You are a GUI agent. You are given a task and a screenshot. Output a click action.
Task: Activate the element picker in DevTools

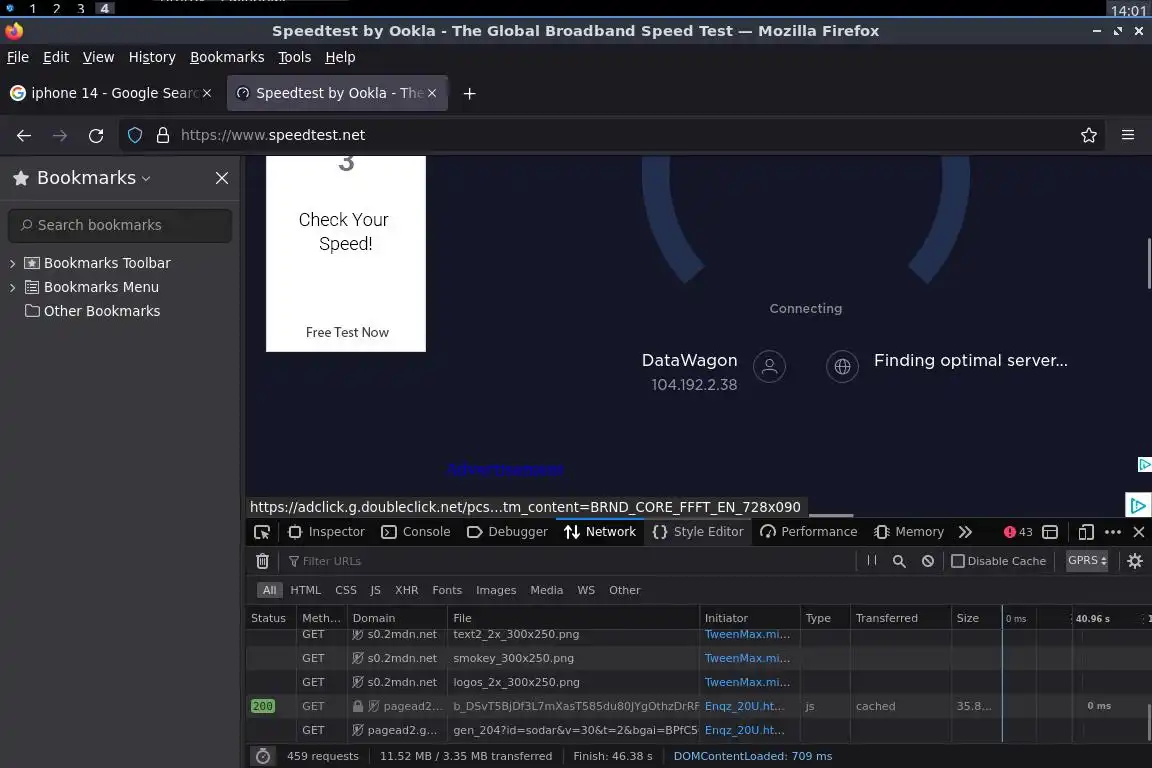click(262, 532)
